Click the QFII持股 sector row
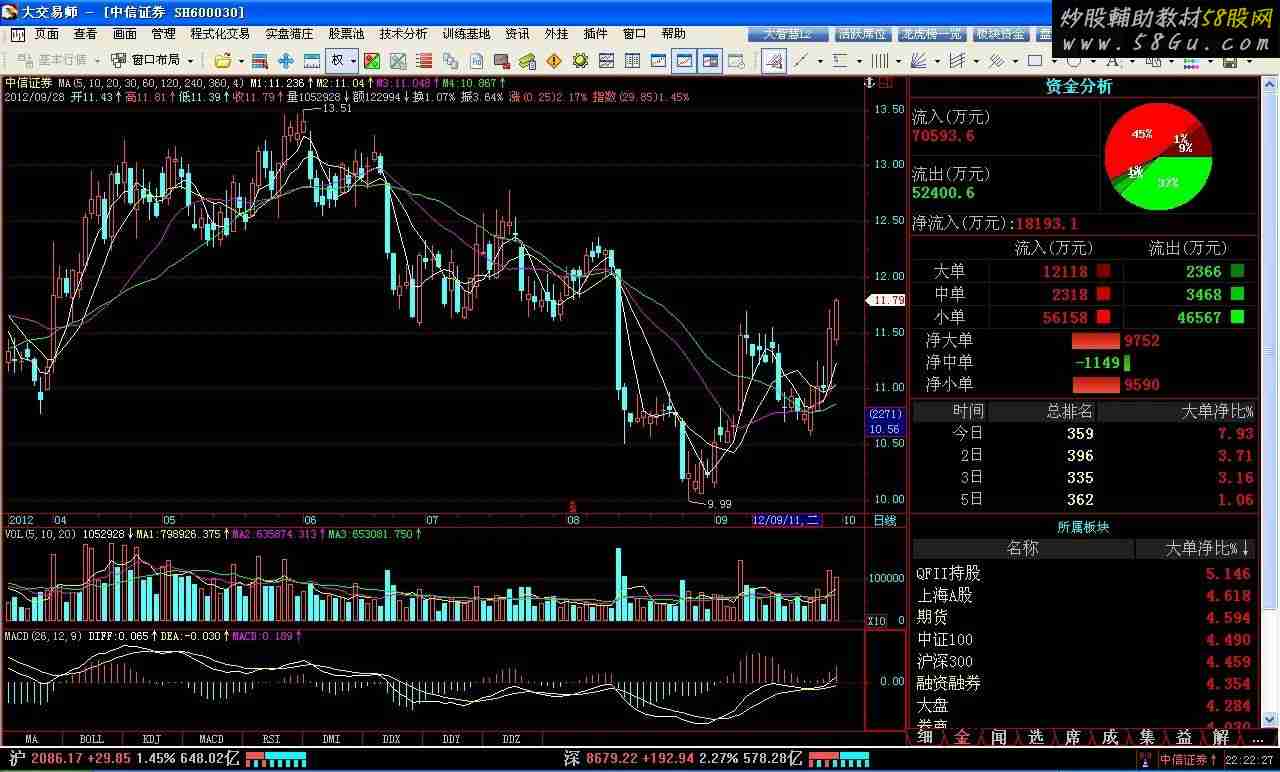 [x=1085, y=573]
